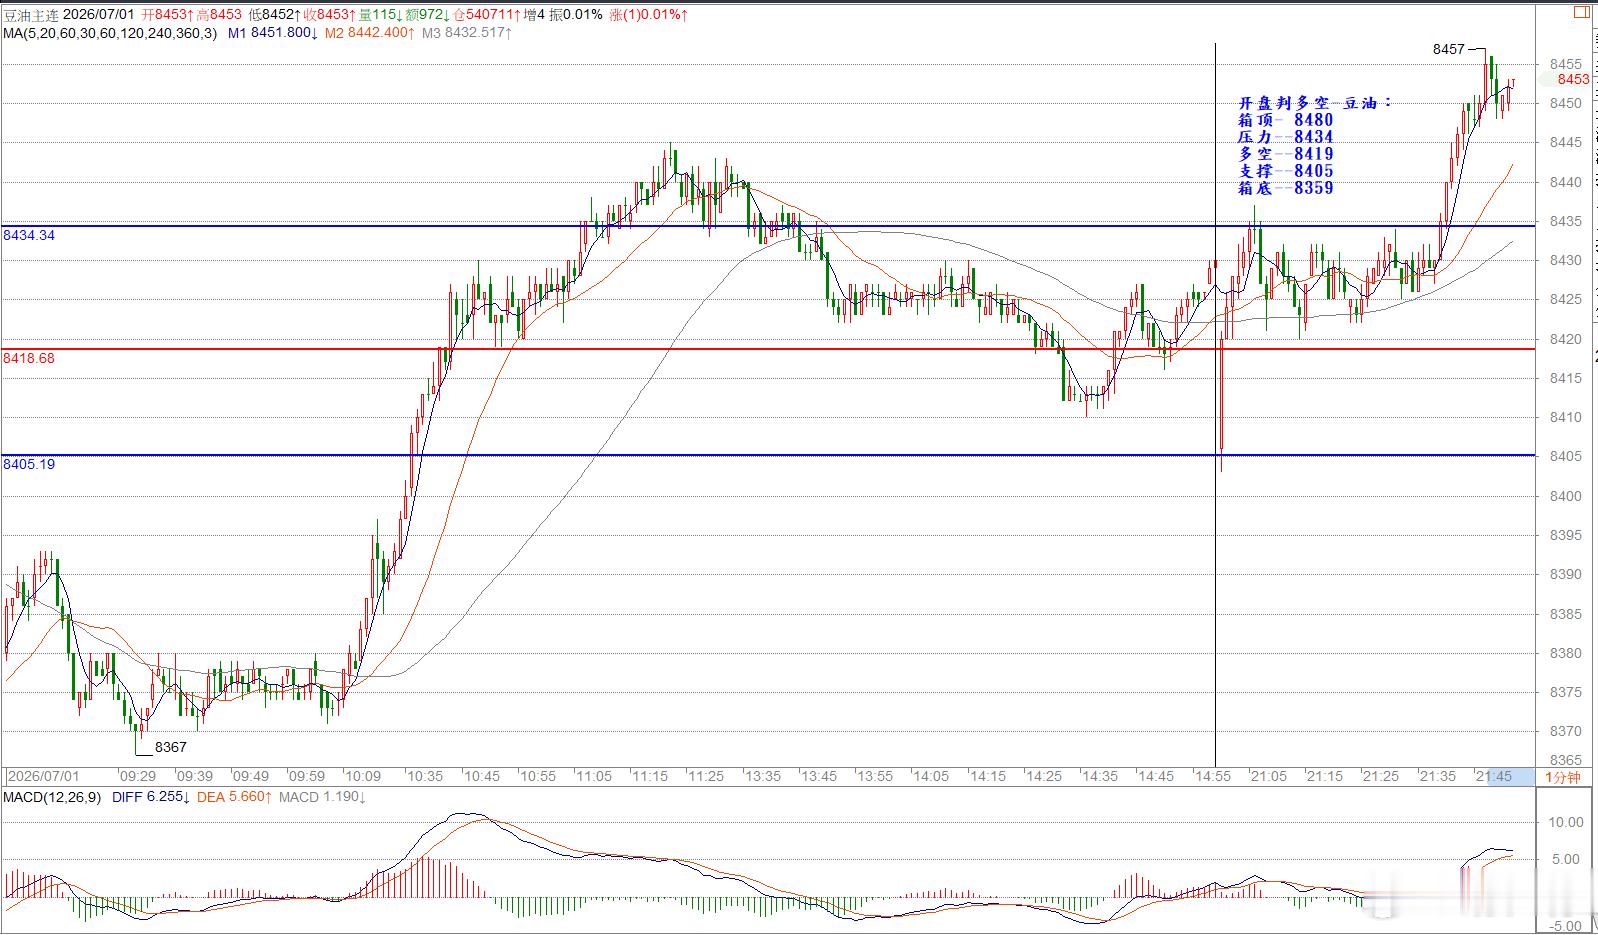Select the blue 8405.19 horizontal line label
The image size is (1598, 935).
click(29, 464)
